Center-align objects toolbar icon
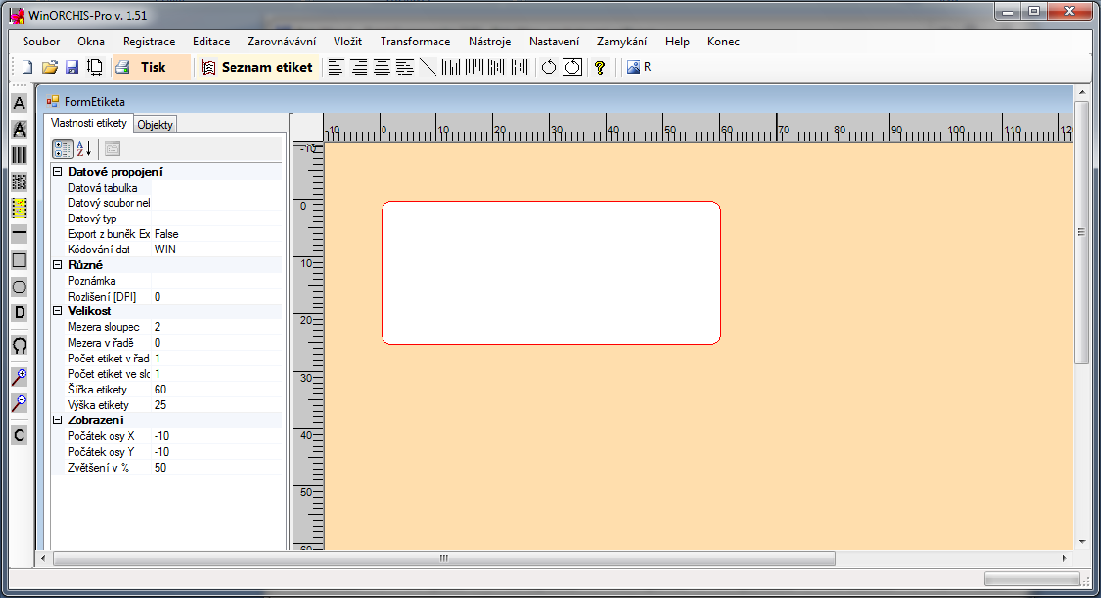The width and height of the screenshot is (1101, 598). click(382, 67)
